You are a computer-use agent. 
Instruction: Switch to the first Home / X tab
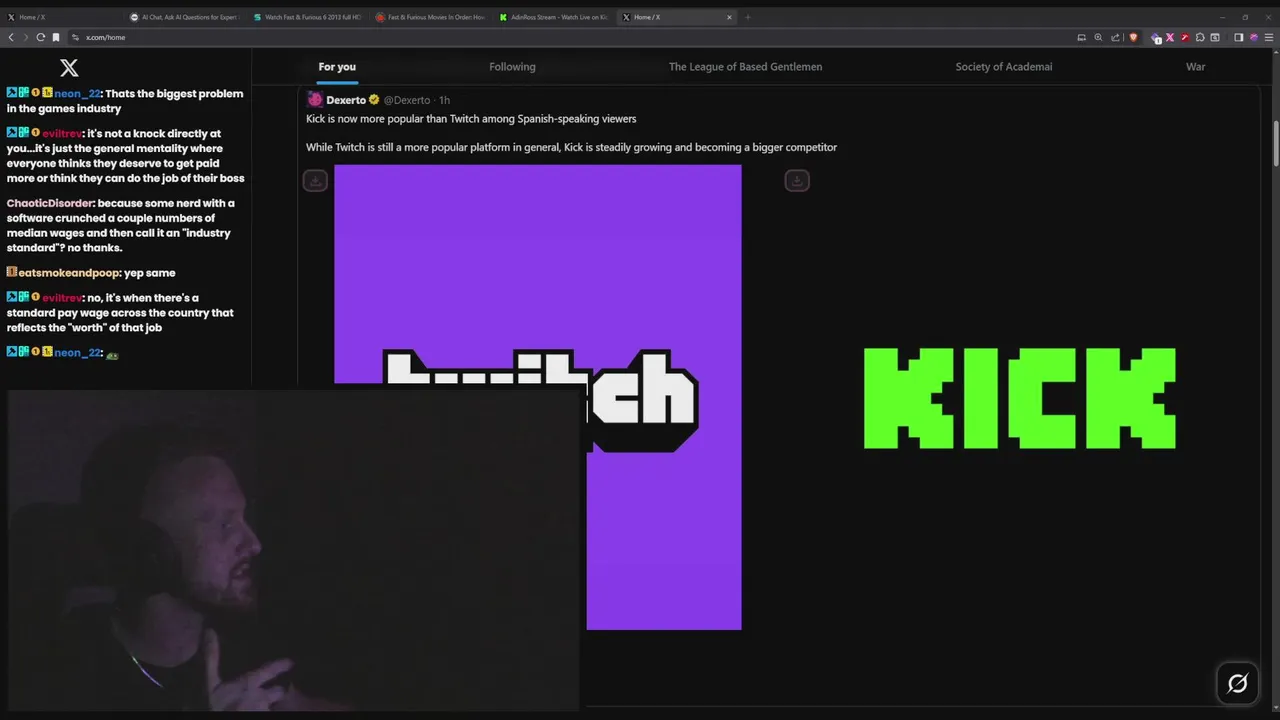60,17
